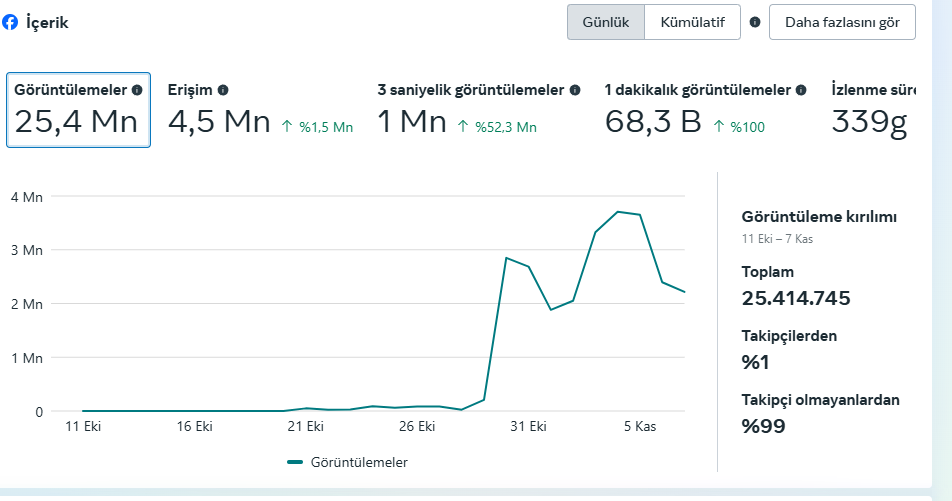Click the 2 Mn y-axis label

pos(27,304)
